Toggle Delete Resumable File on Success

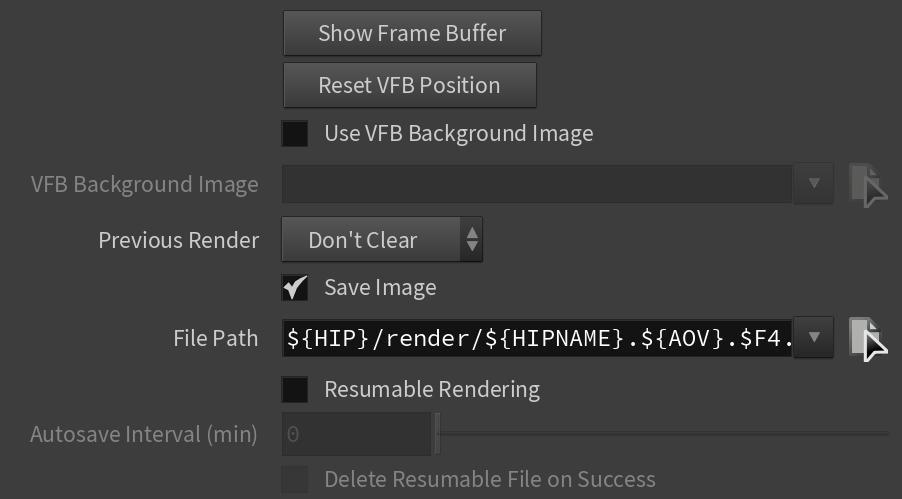coord(295,479)
